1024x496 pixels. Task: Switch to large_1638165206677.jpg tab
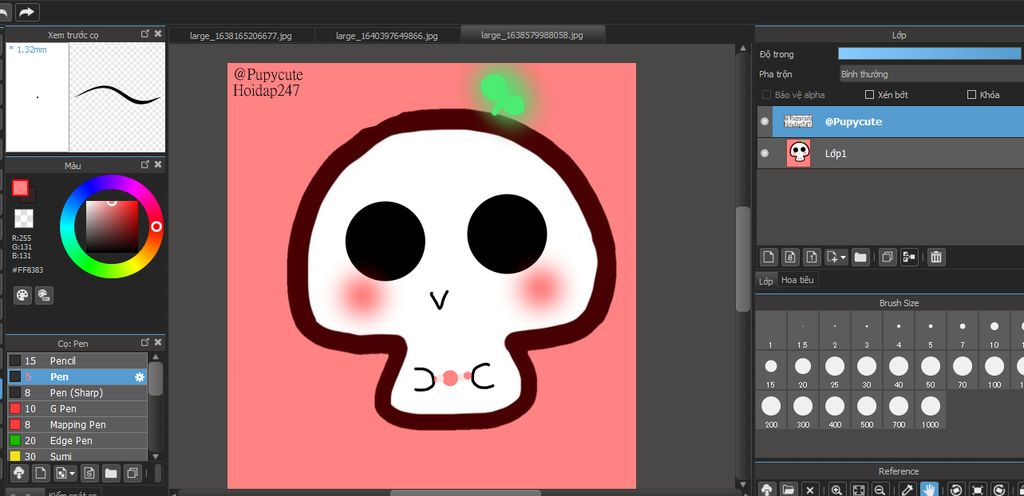[x=241, y=36]
